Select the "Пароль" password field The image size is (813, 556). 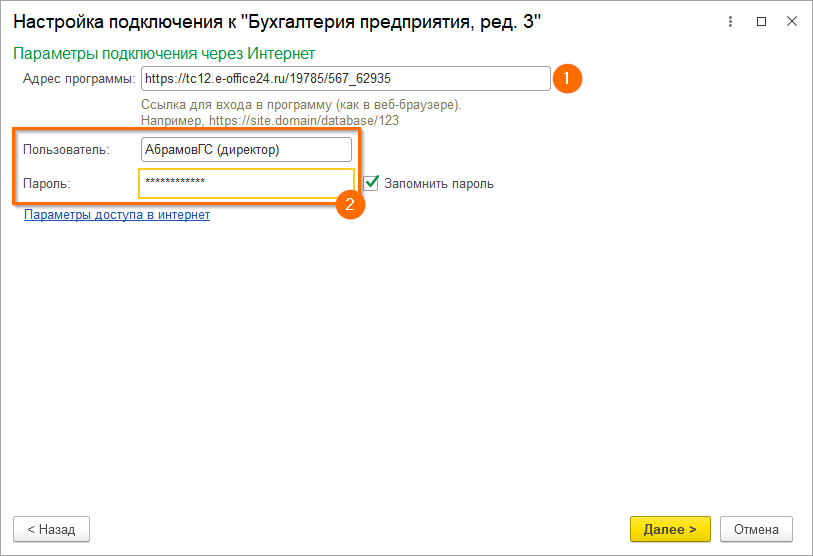point(245,183)
